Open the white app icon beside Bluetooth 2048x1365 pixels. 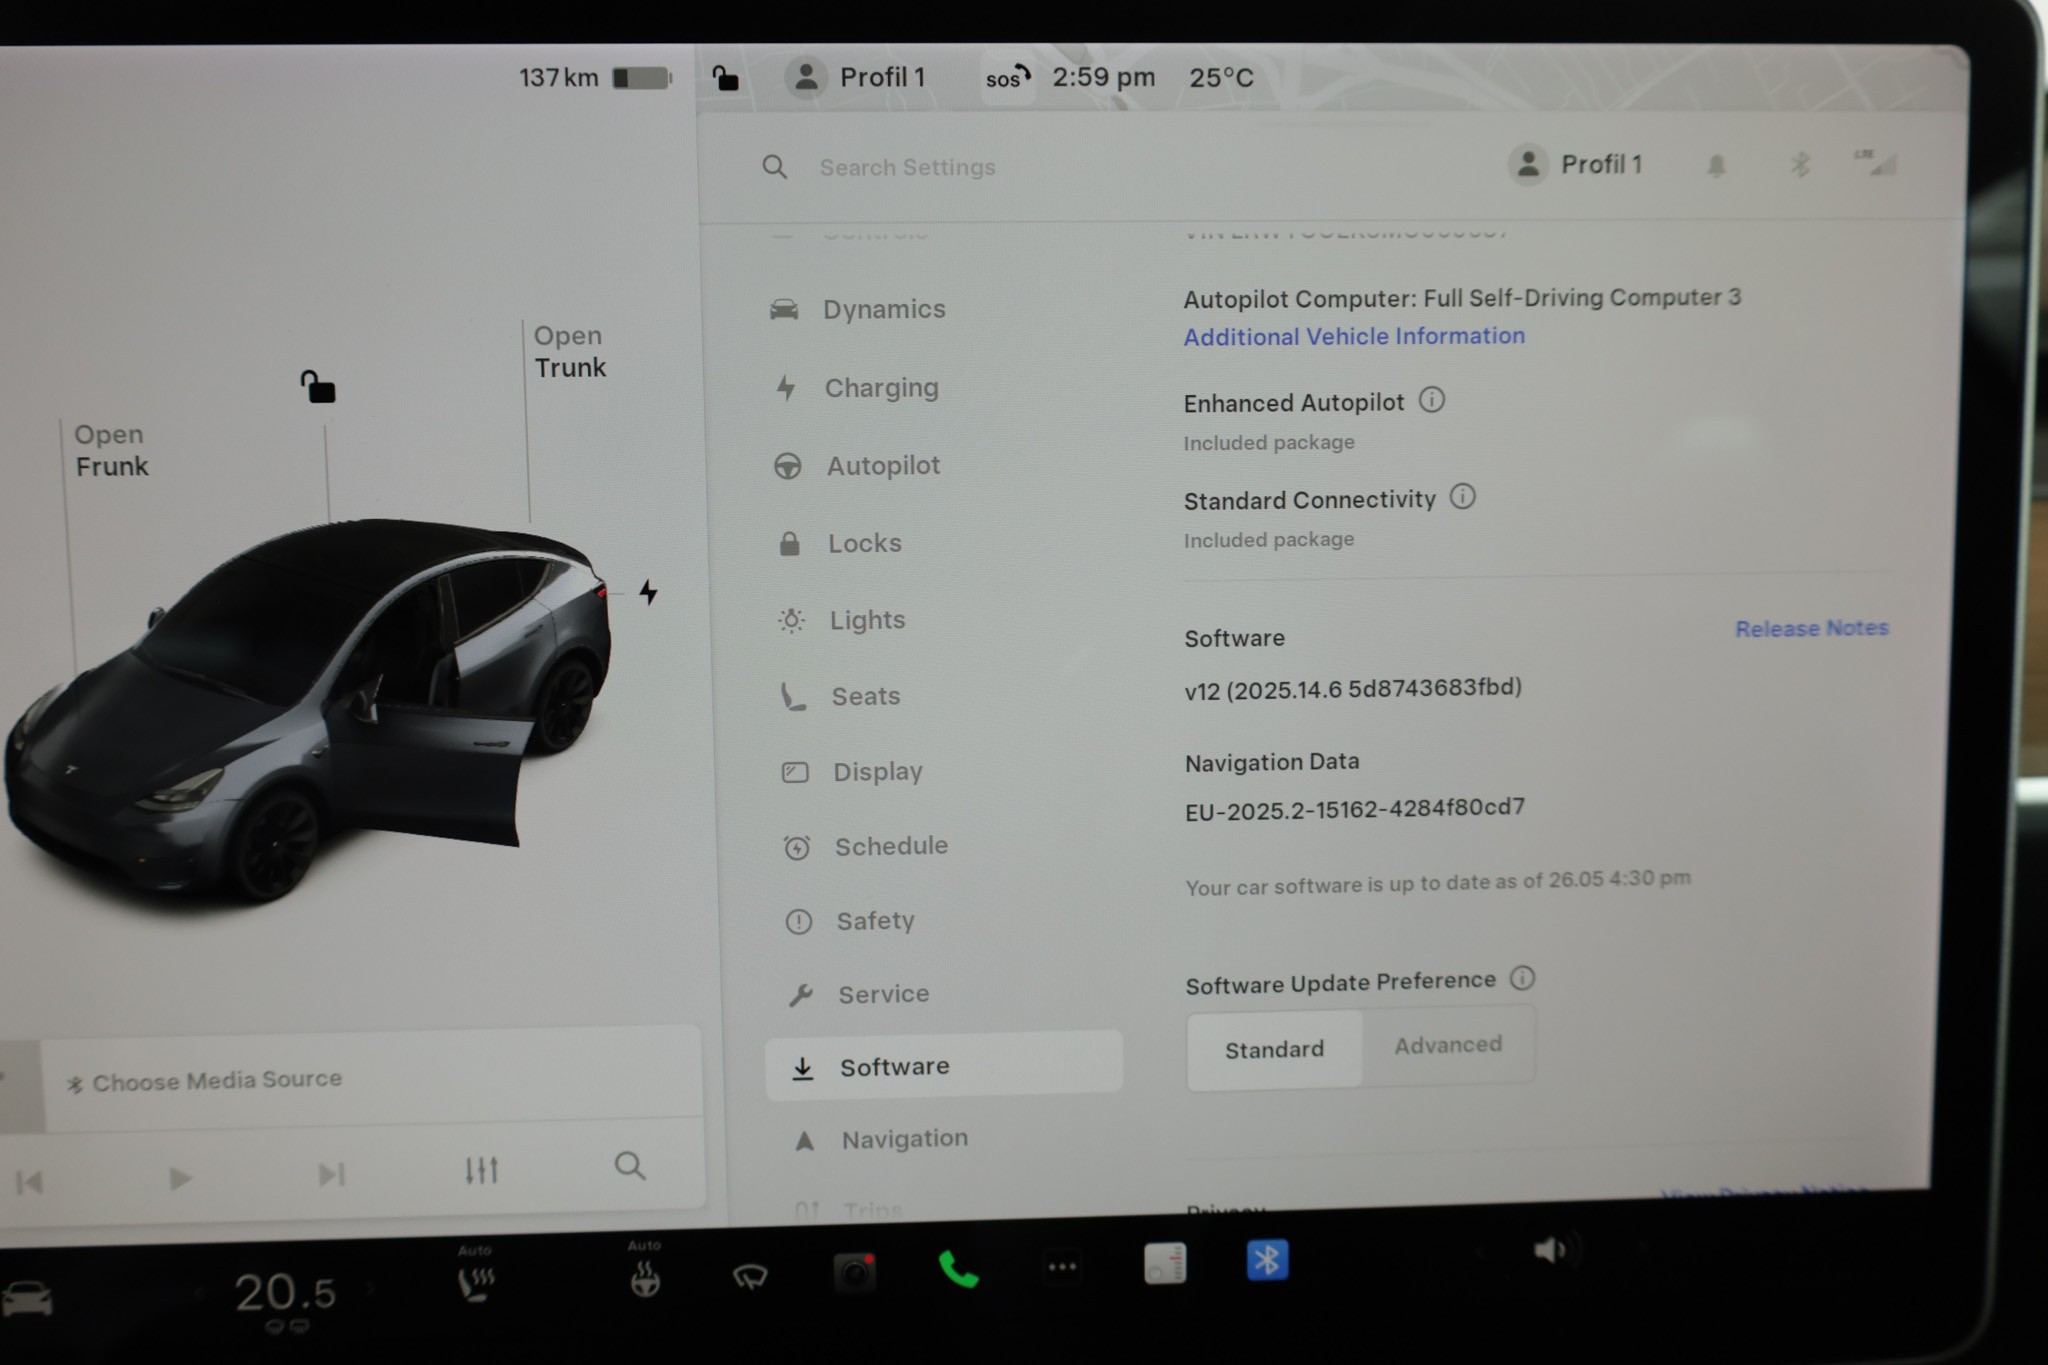[x=1165, y=1263]
